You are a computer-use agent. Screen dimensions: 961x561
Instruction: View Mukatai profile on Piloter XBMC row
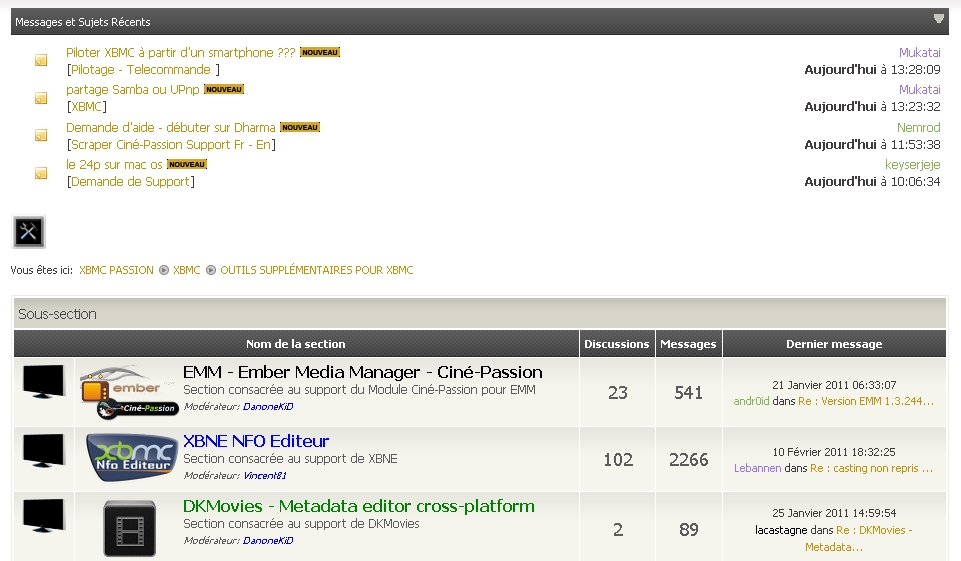[919, 53]
